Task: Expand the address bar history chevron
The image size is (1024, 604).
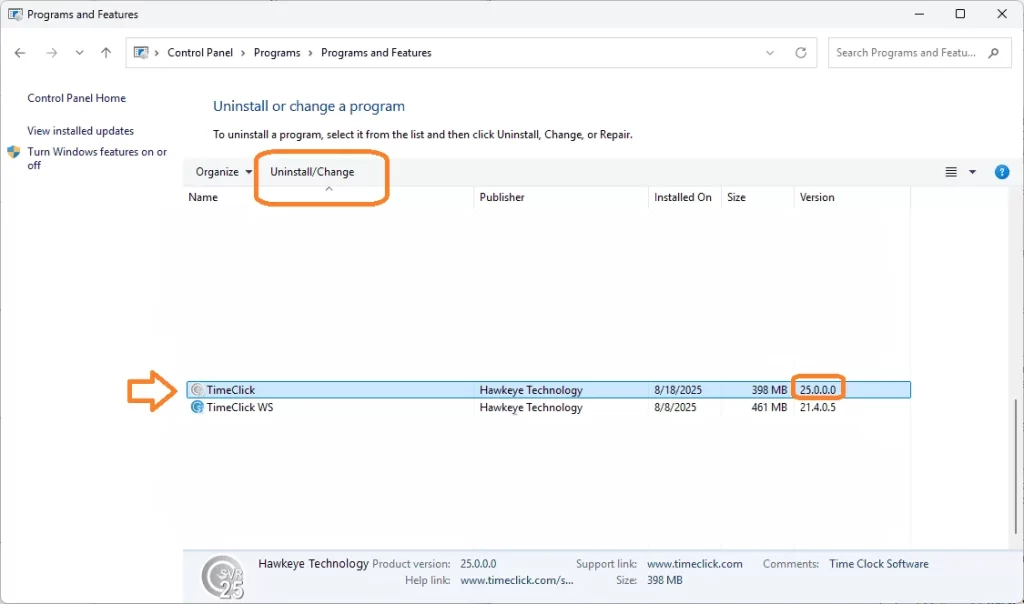Action: (768, 52)
